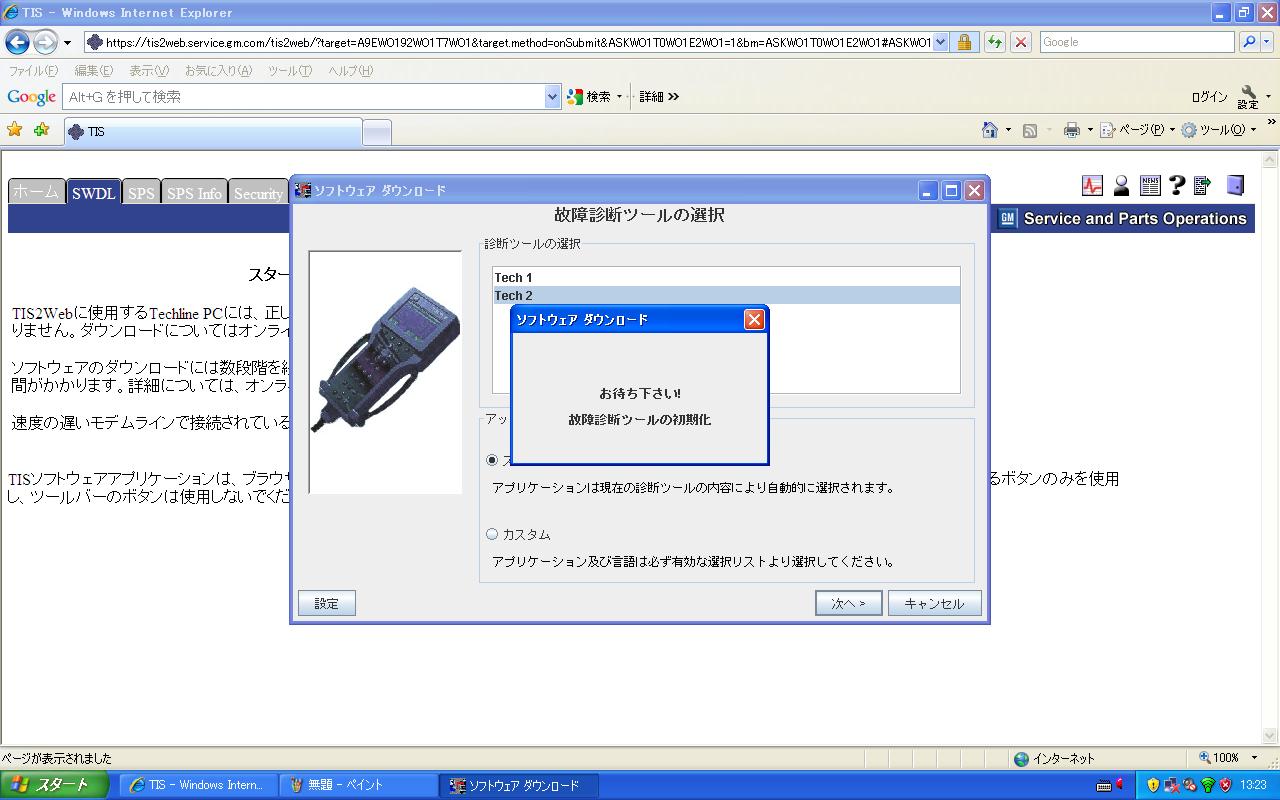Screen dimensions: 1280x800
Task: Select Tech 1 in the diagnostic tool list
Action: (x=726, y=277)
